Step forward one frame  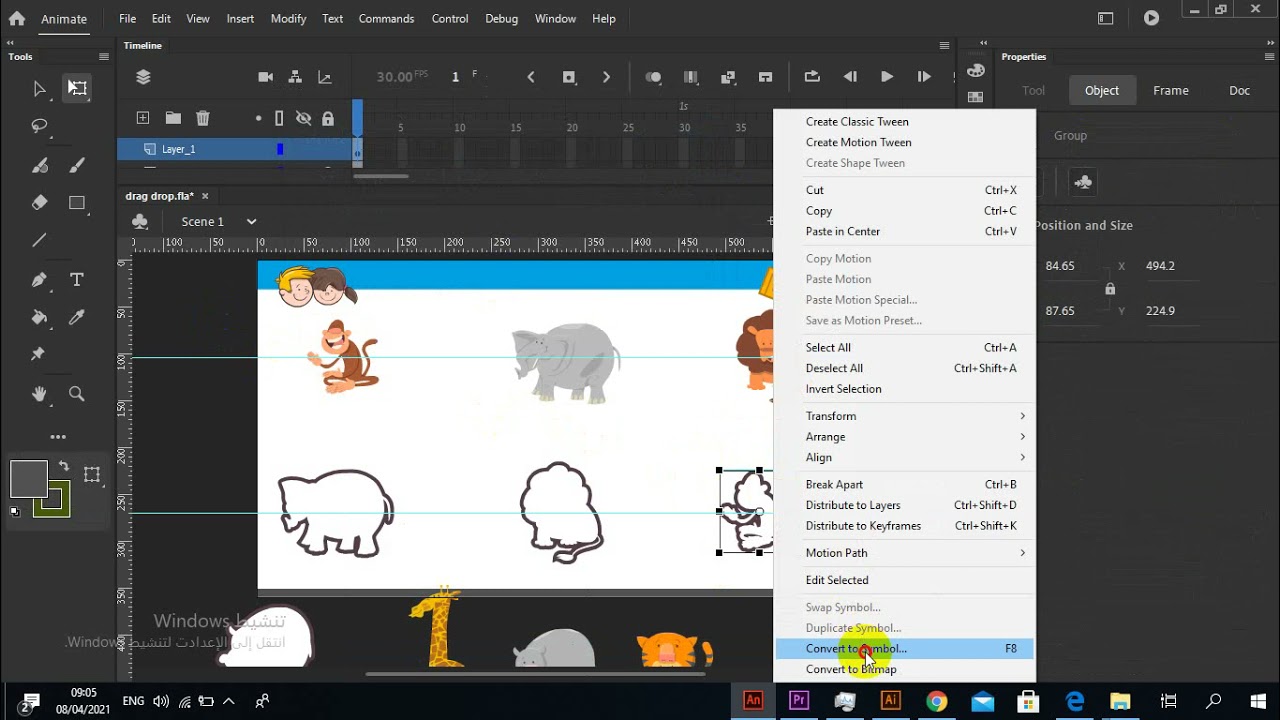pyautogui.click(x=924, y=77)
